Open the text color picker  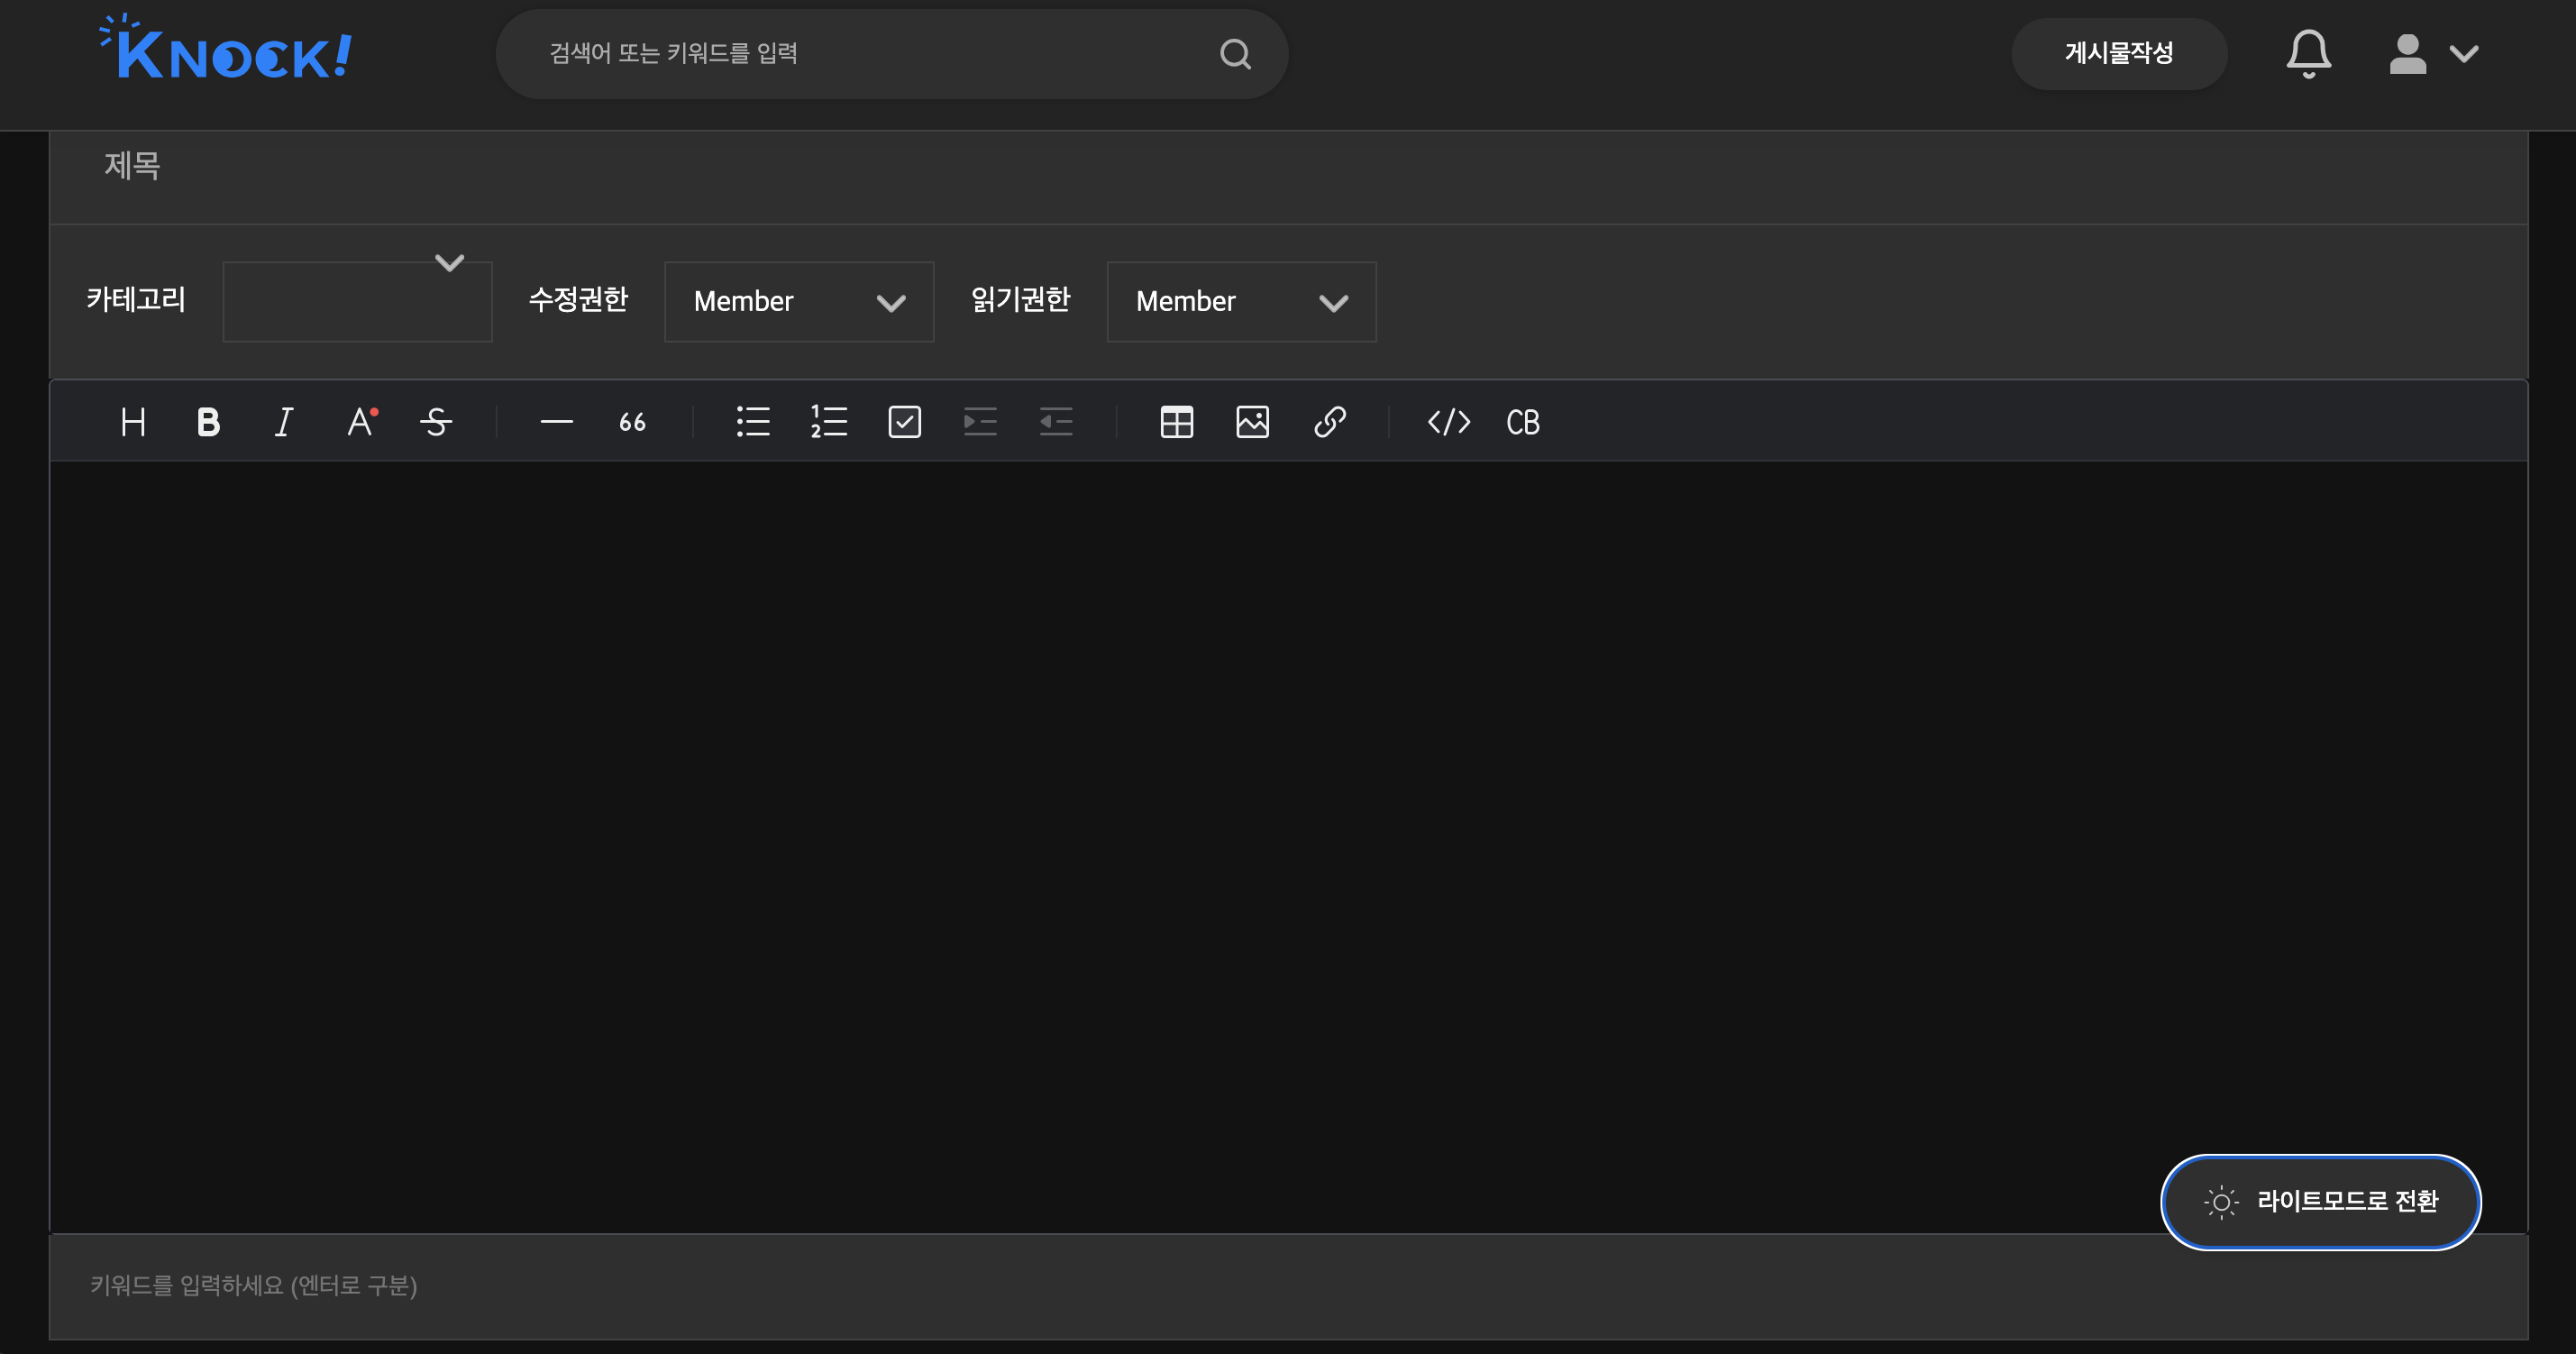point(361,422)
